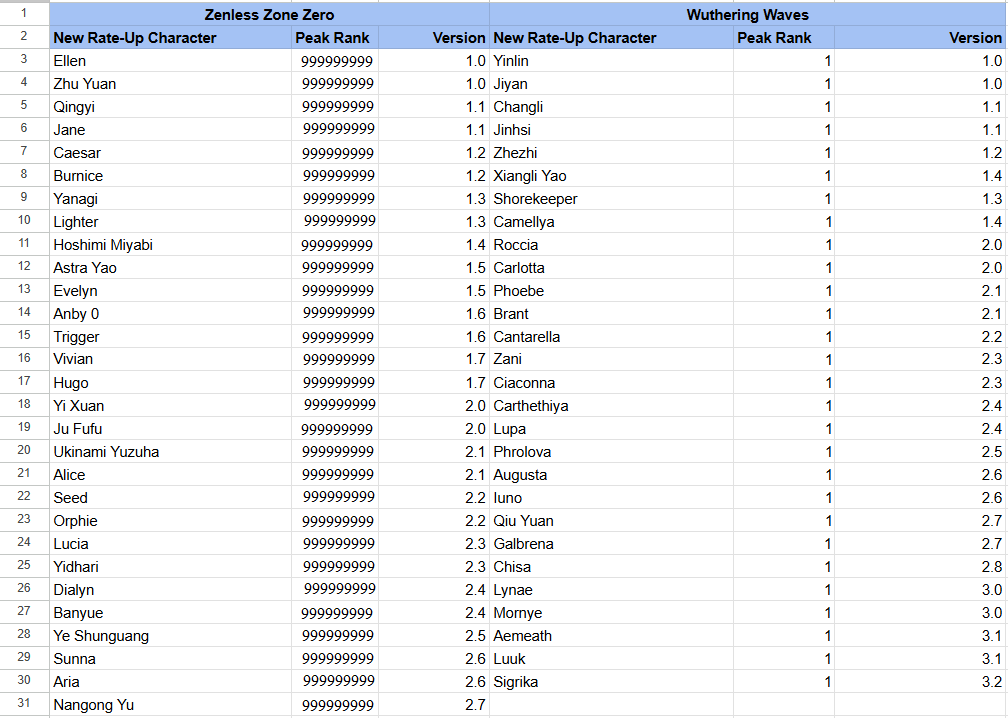
Task: Select cell containing Nangong Yu
Action: coord(170,705)
